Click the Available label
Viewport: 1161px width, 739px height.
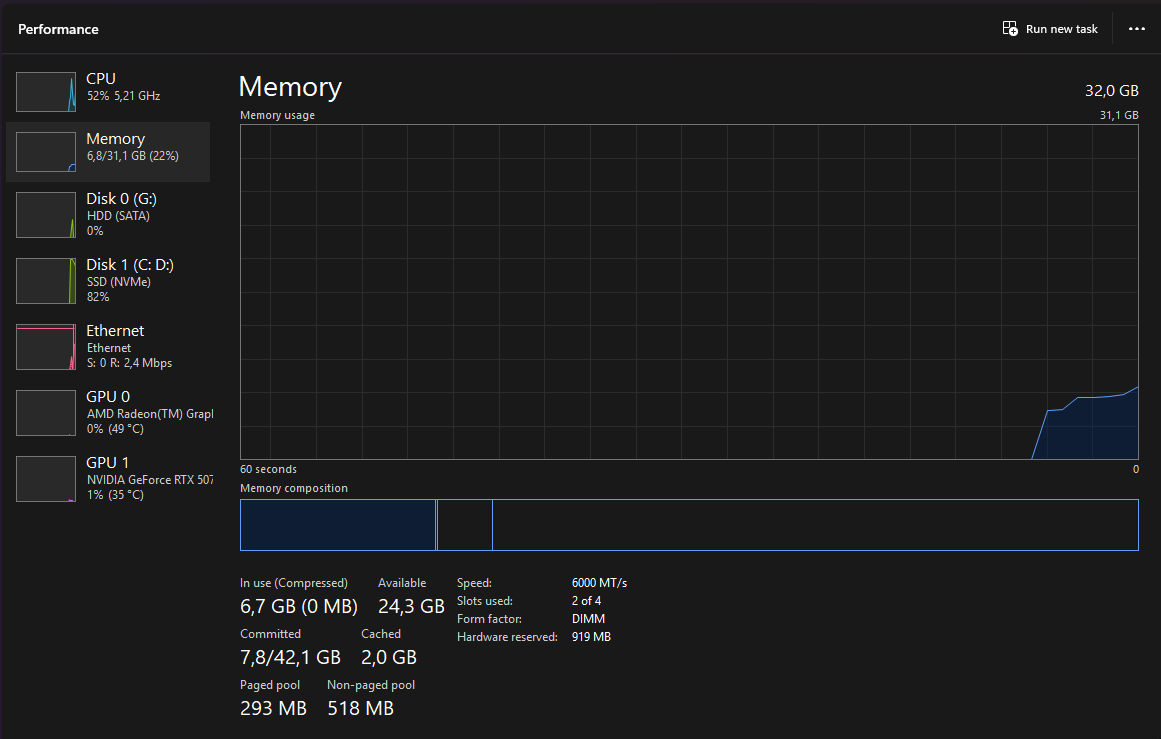[402, 583]
